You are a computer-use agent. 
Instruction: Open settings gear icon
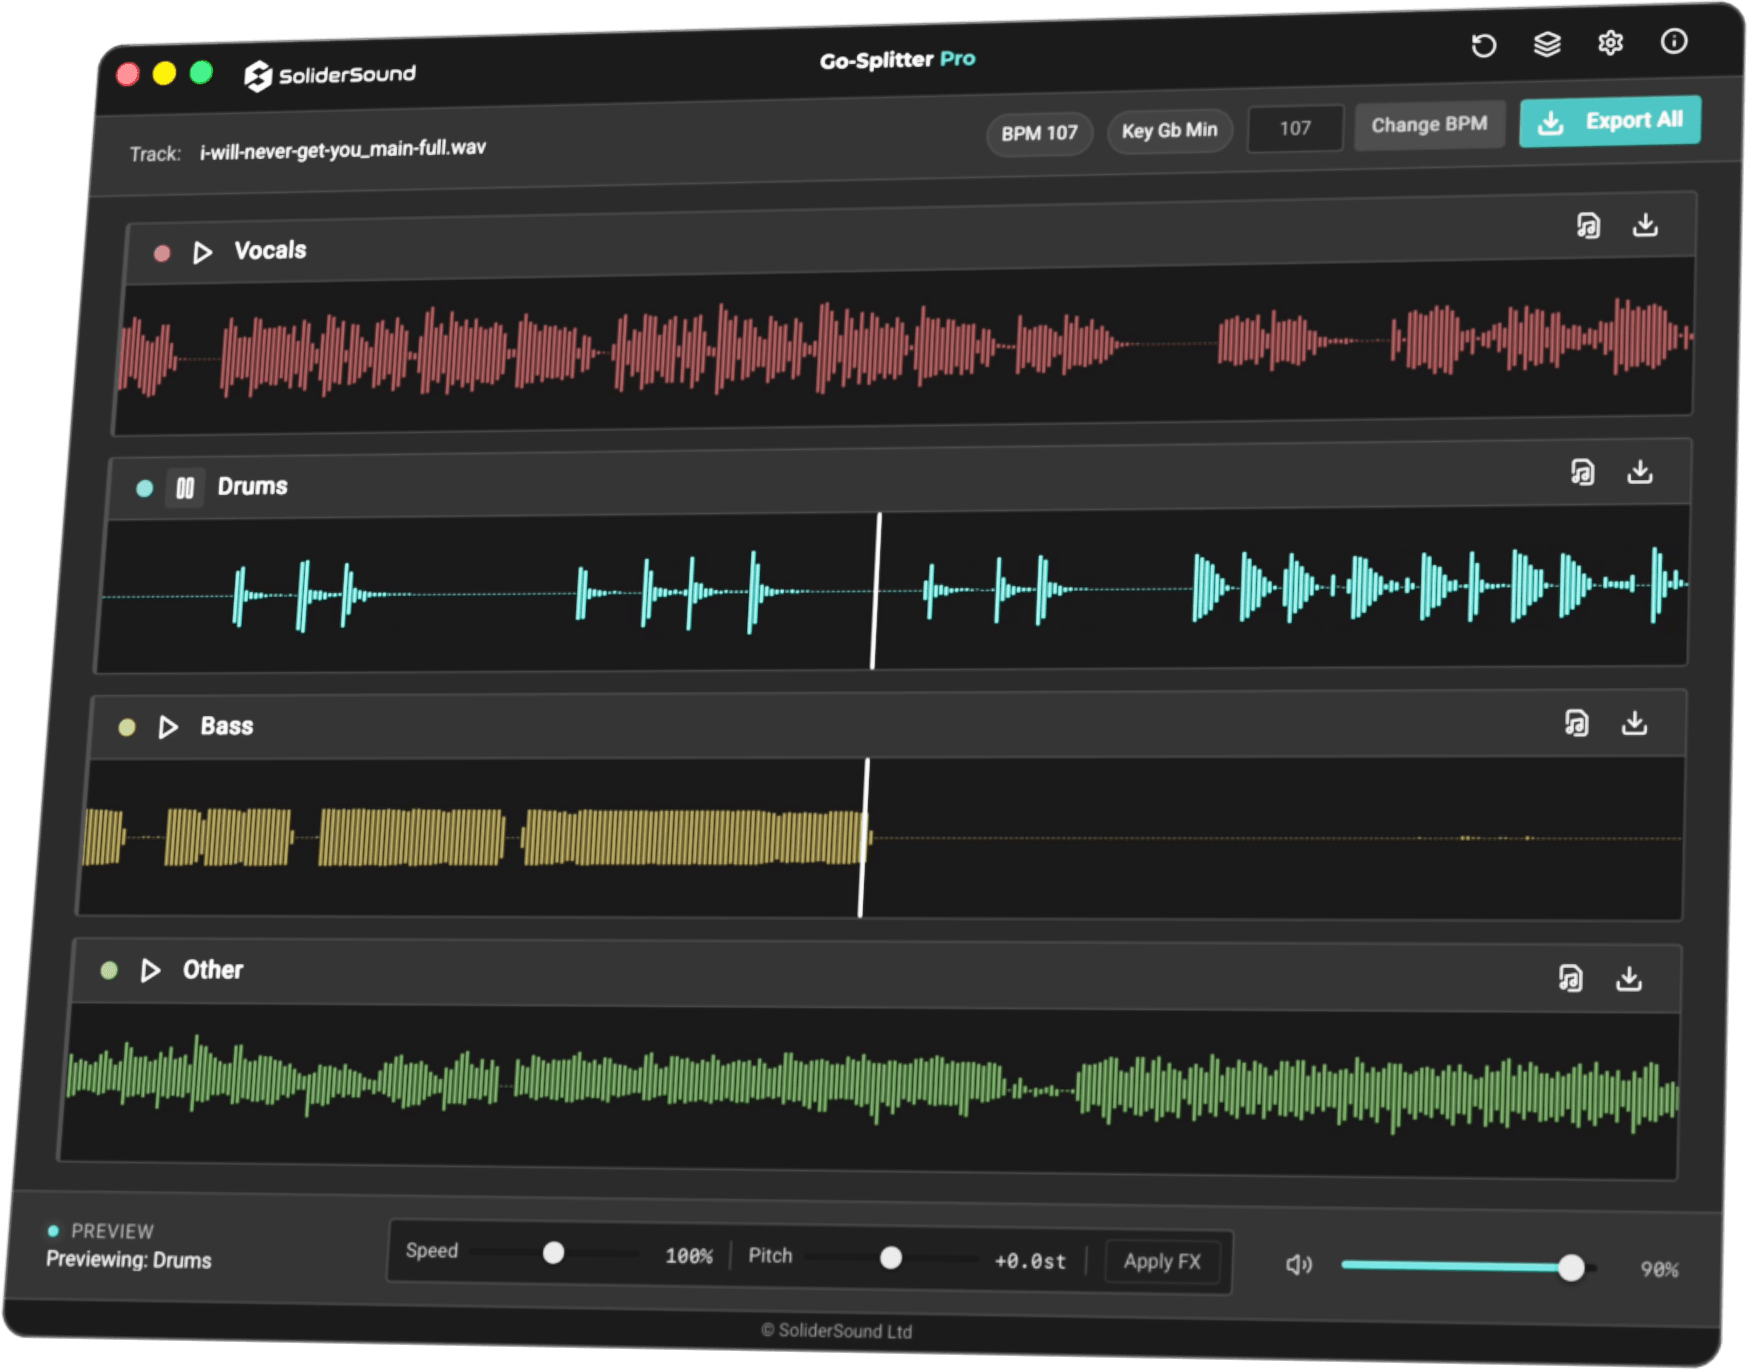[x=1610, y=43]
